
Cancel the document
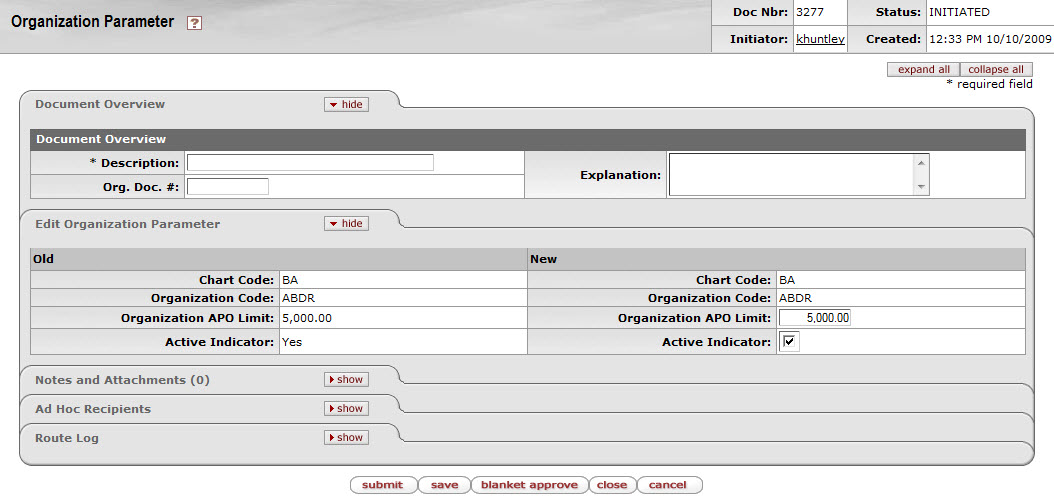[x=668, y=485]
